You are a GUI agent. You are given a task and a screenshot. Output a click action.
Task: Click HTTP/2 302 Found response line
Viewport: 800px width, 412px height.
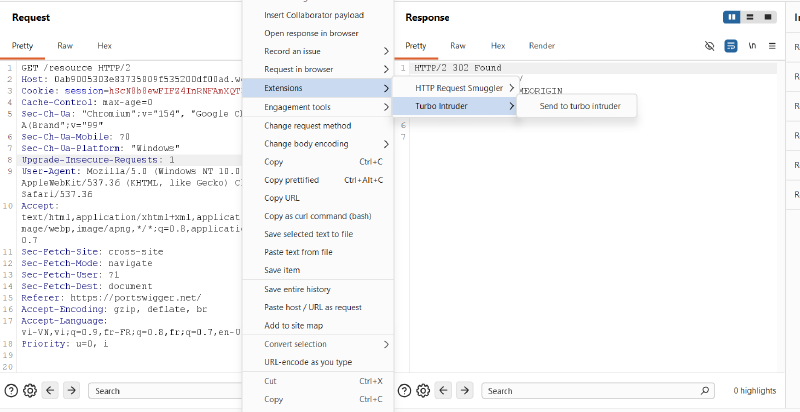point(458,68)
